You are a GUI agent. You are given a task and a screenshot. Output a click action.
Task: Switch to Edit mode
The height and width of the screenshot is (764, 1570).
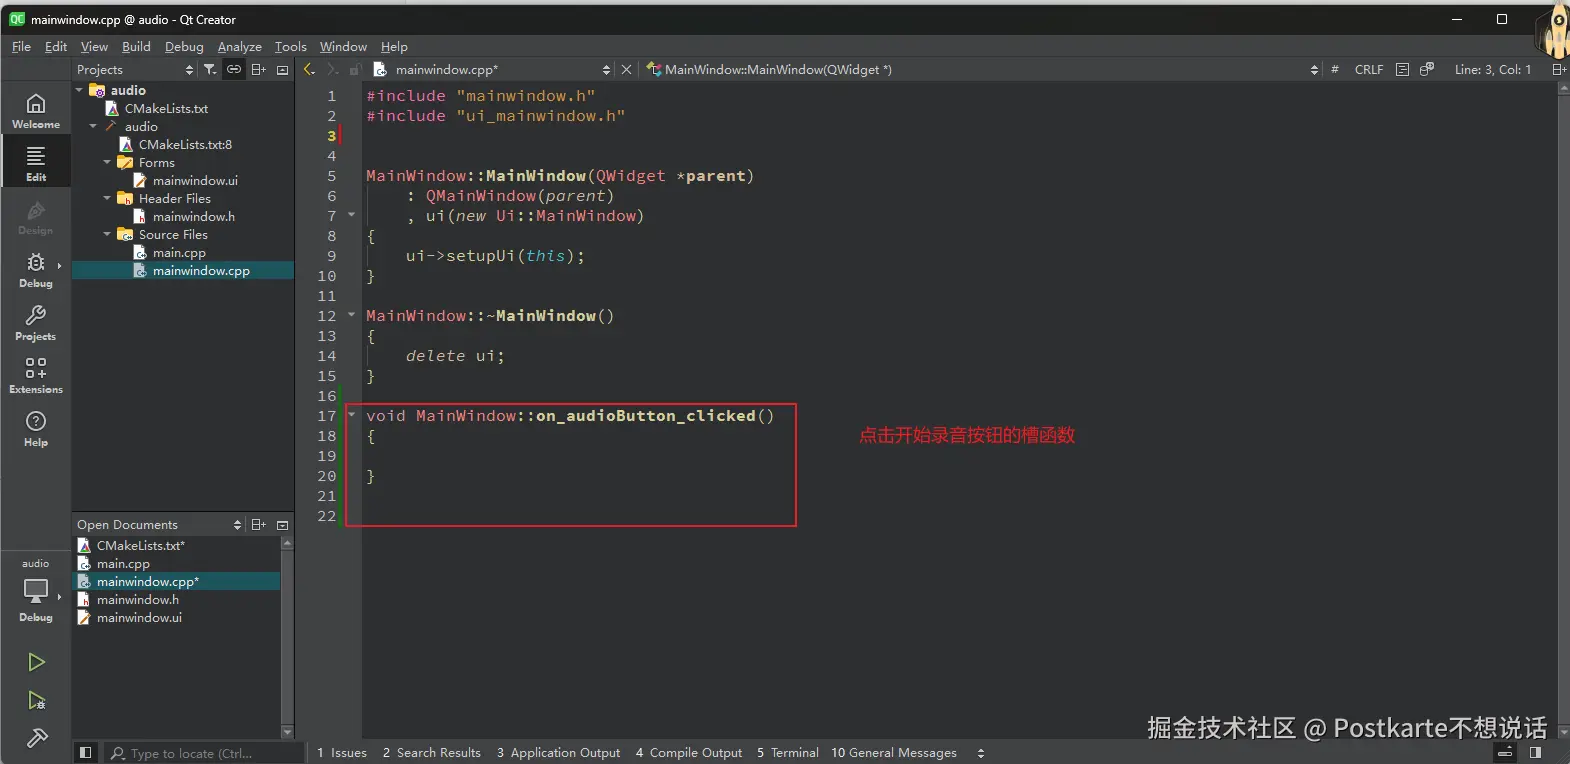coord(36,163)
